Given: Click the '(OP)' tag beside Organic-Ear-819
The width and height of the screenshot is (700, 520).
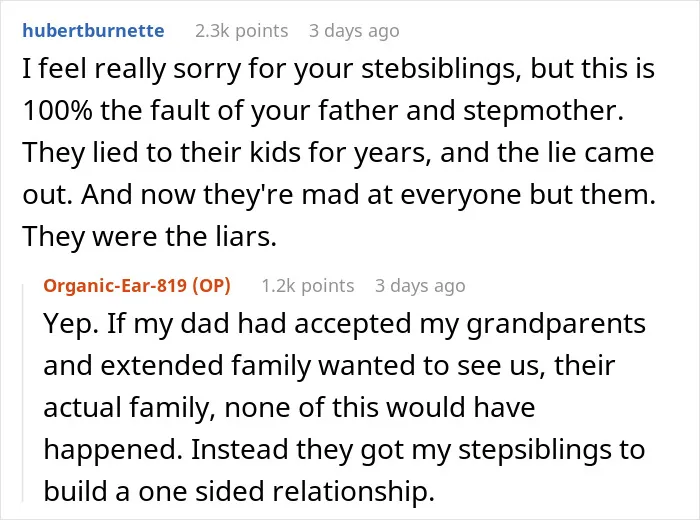Looking at the screenshot, I should (x=211, y=286).
